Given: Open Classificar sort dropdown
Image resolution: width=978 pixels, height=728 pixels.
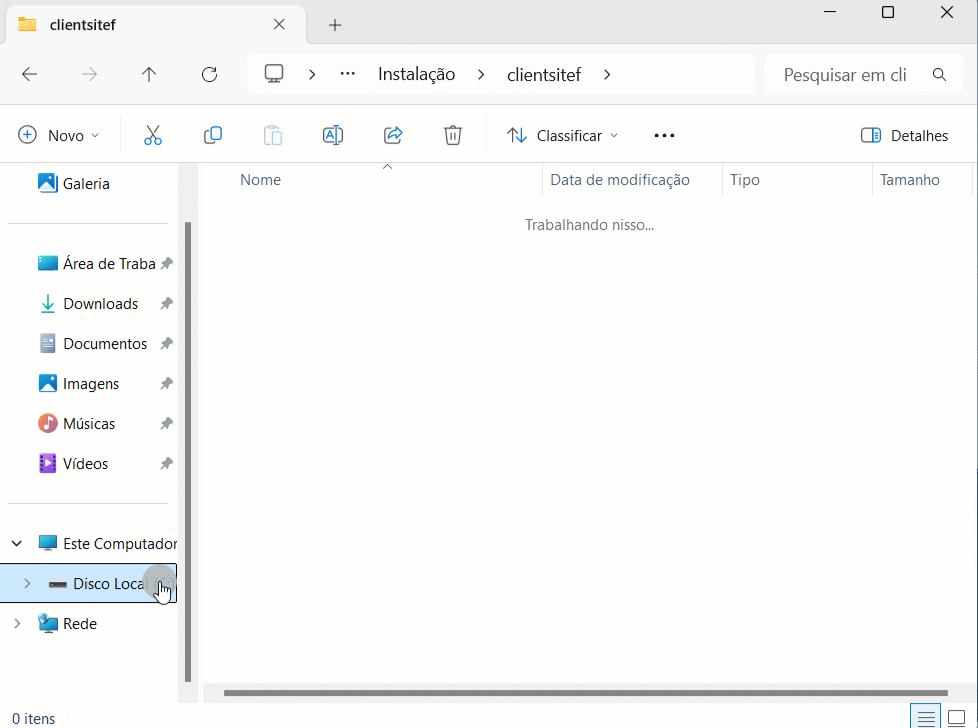Looking at the screenshot, I should click(562, 135).
